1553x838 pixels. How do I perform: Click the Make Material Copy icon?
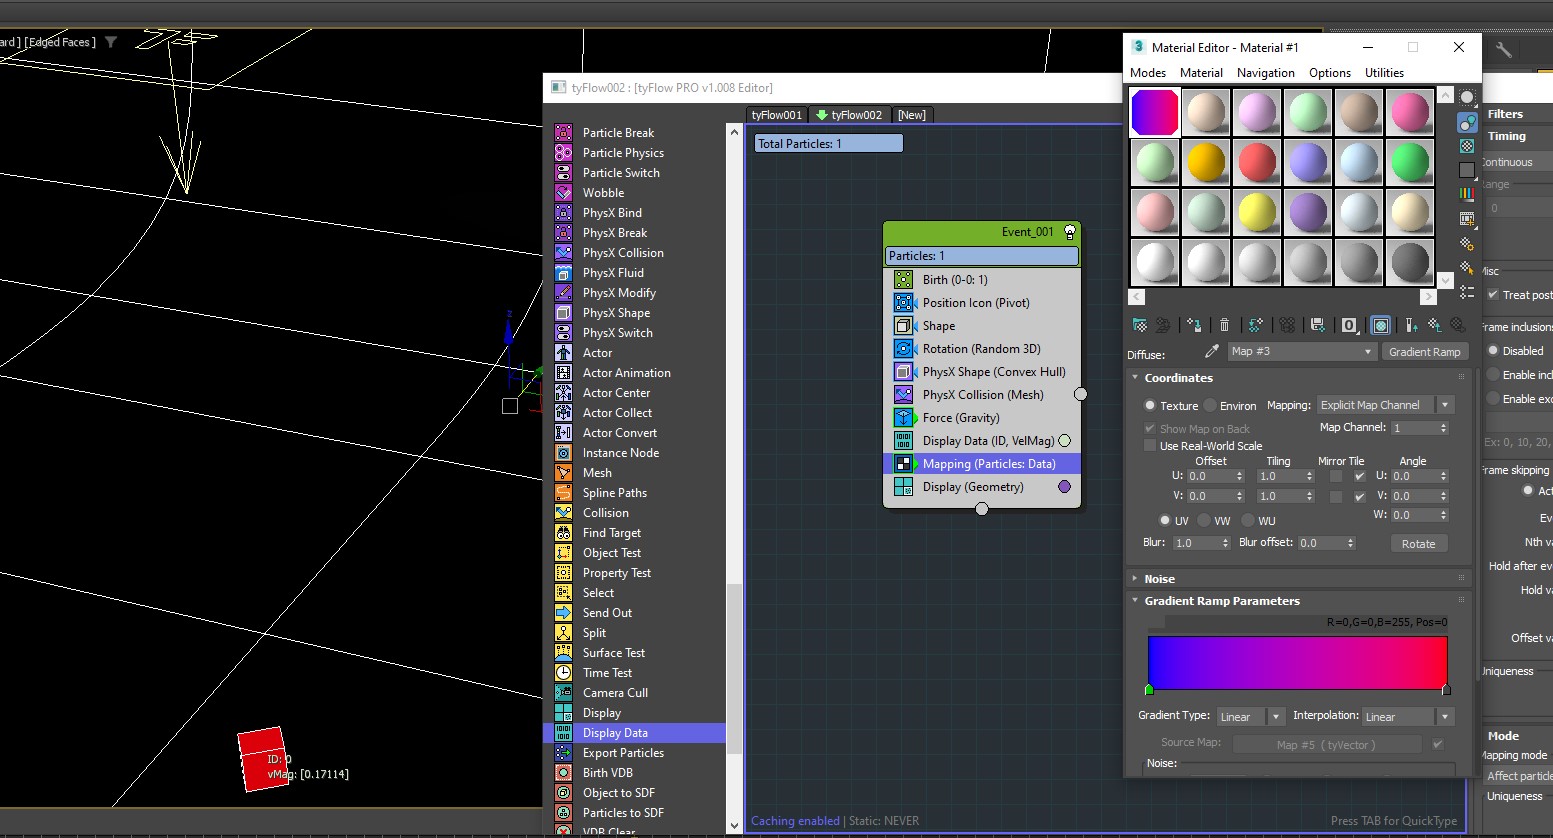click(x=1256, y=325)
